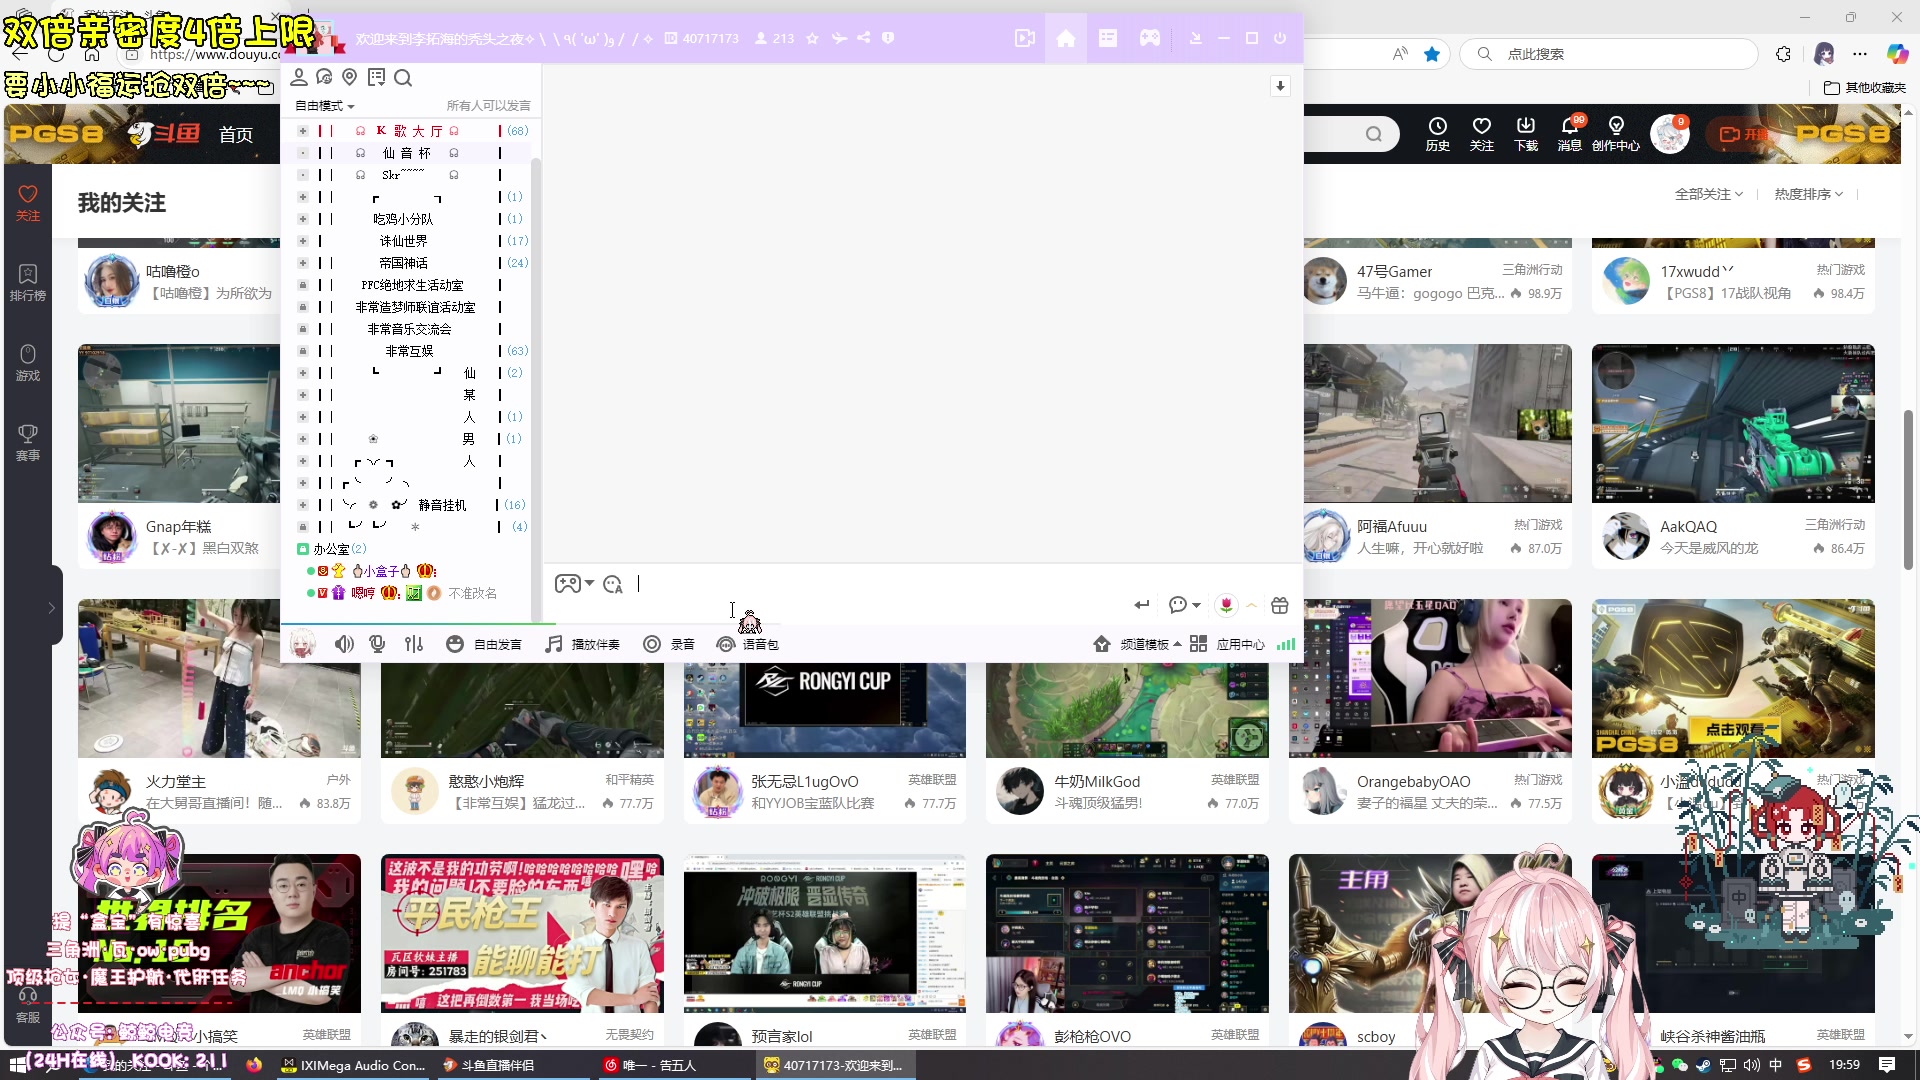1920x1080 pixels.
Task: Open the 全部关注 filter dropdown
Action: click(x=1709, y=194)
